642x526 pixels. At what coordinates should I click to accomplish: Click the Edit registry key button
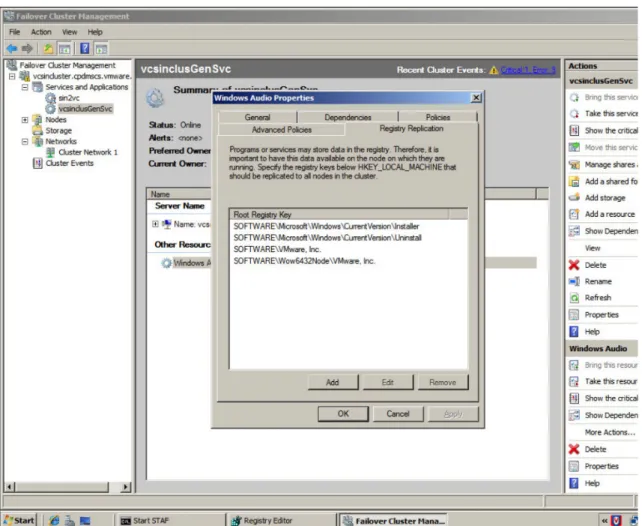click(x=387, y=382)
